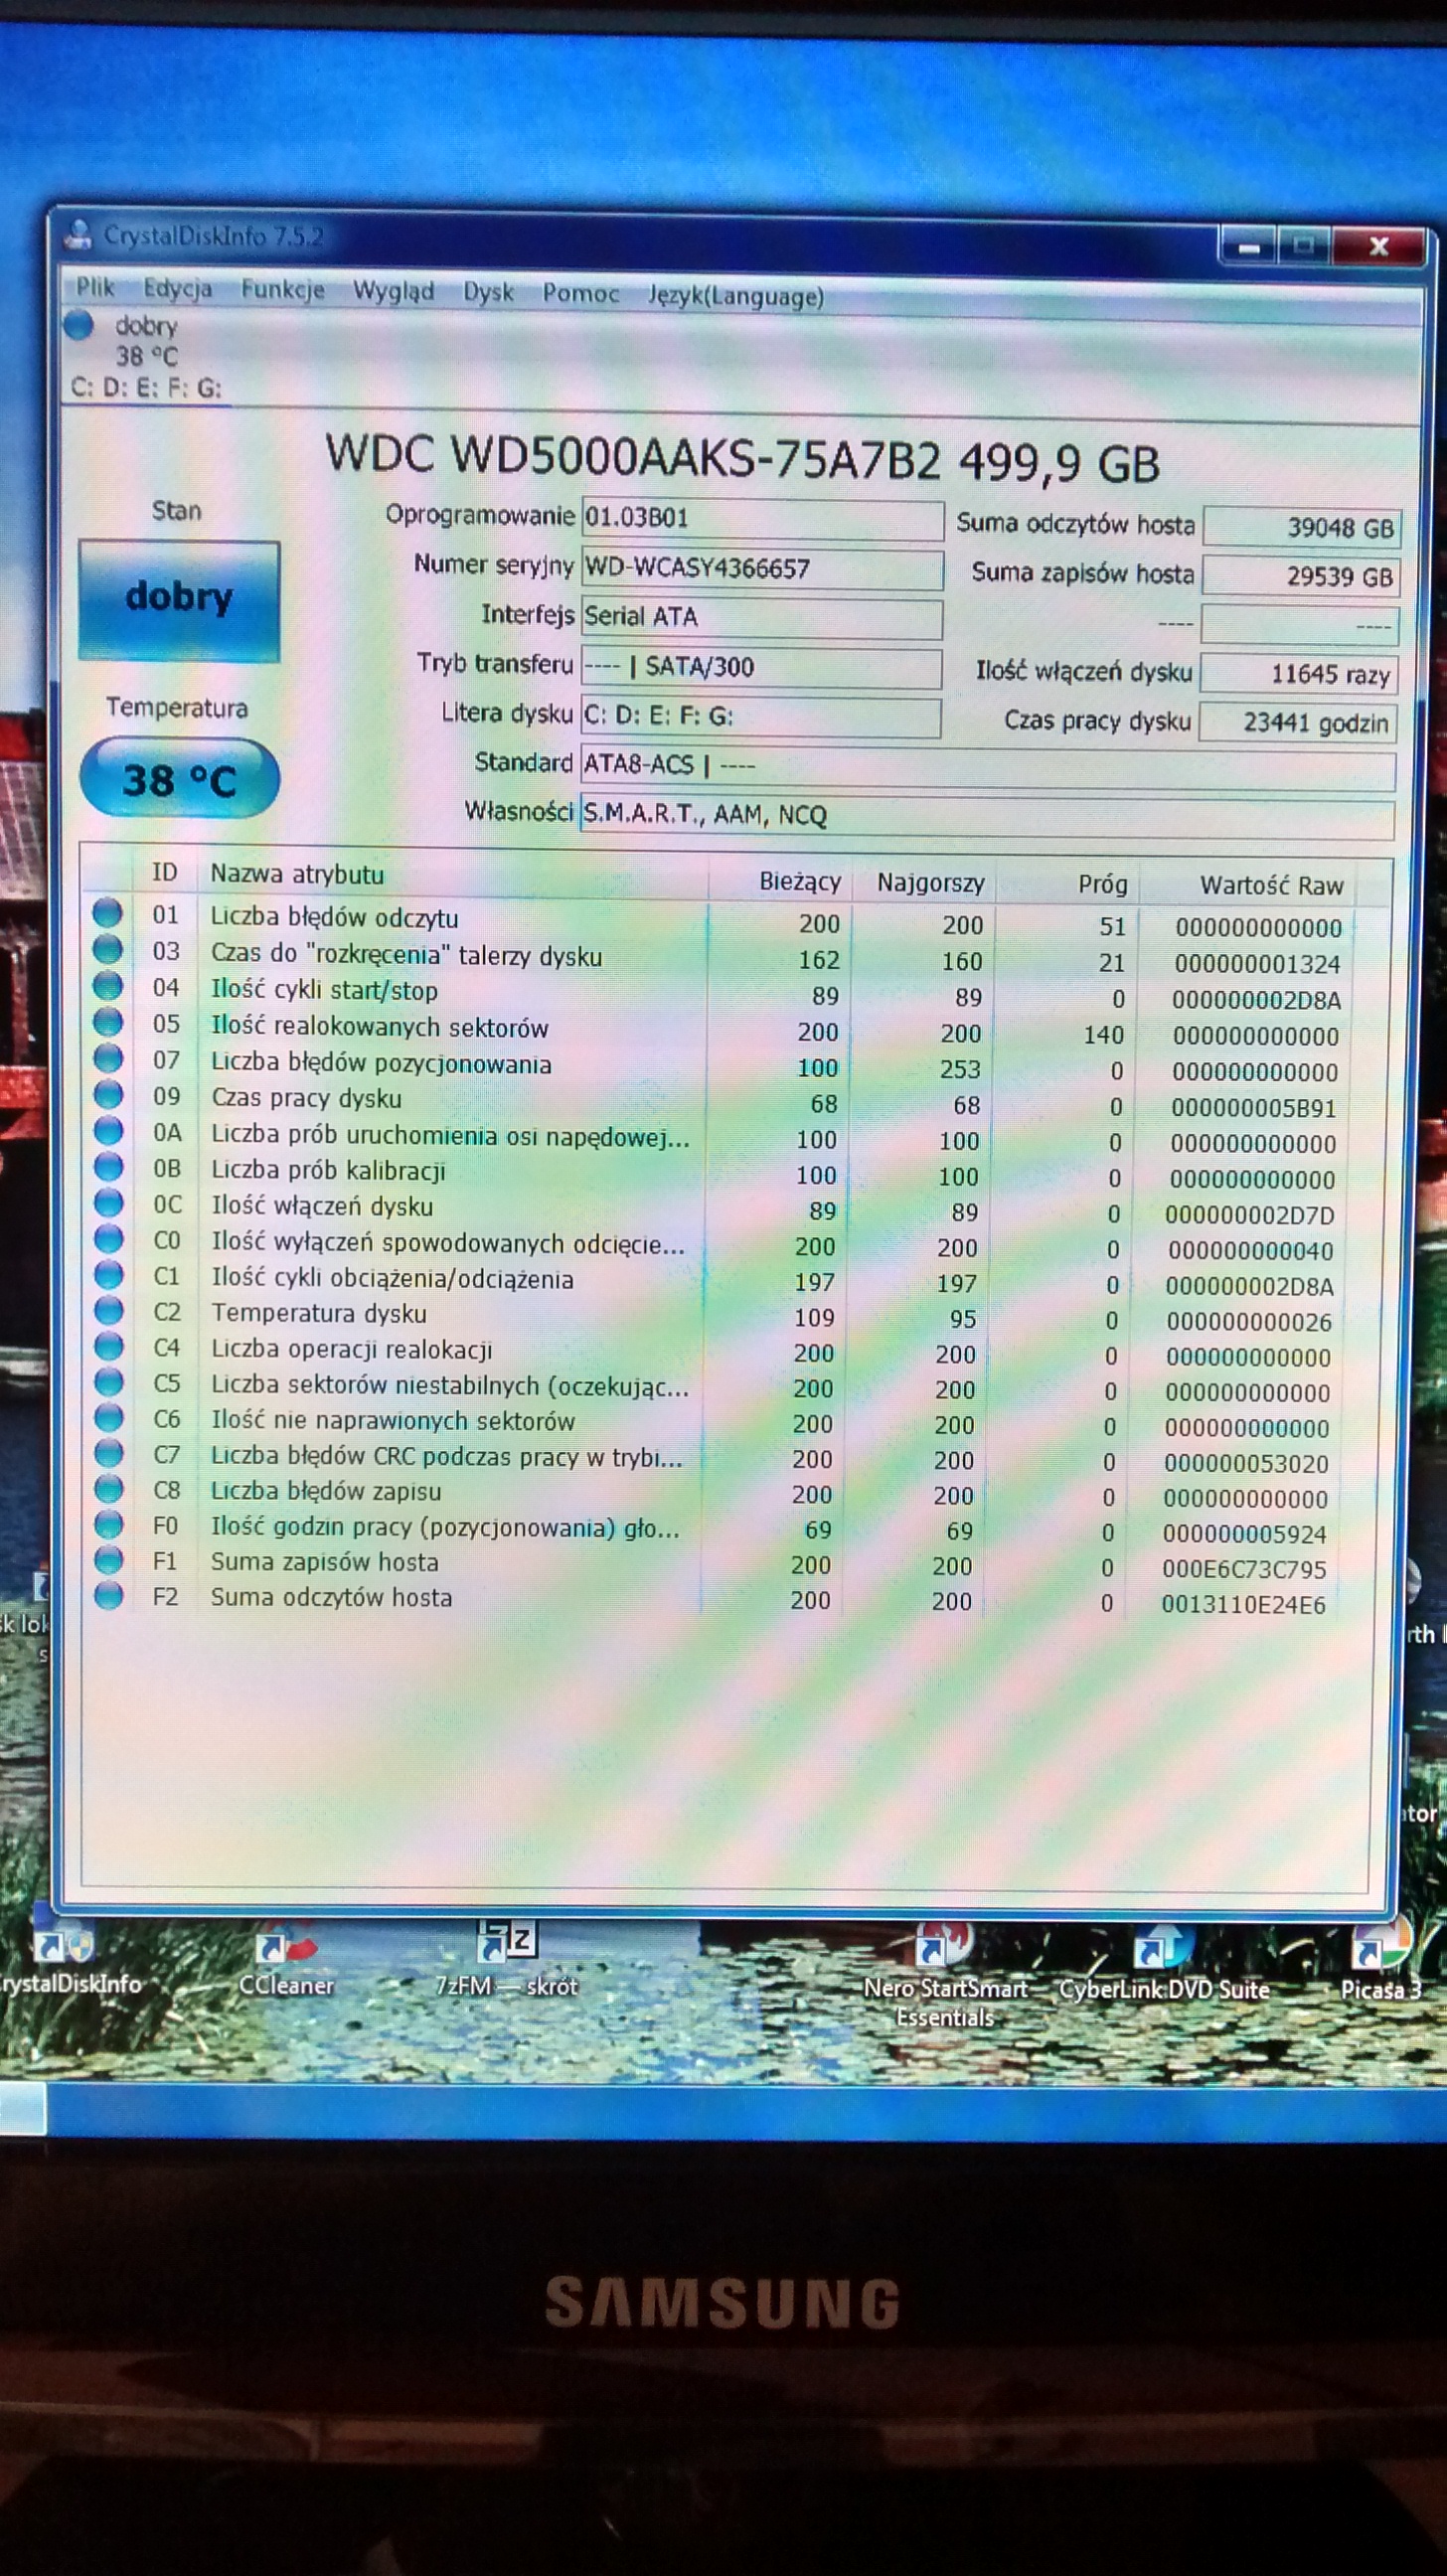The height and width of the screenshot is (2576, 1447).
Task: Click the Tryb transferu field SATA/300
Action: pyautogui.click(x=761, y=667)
